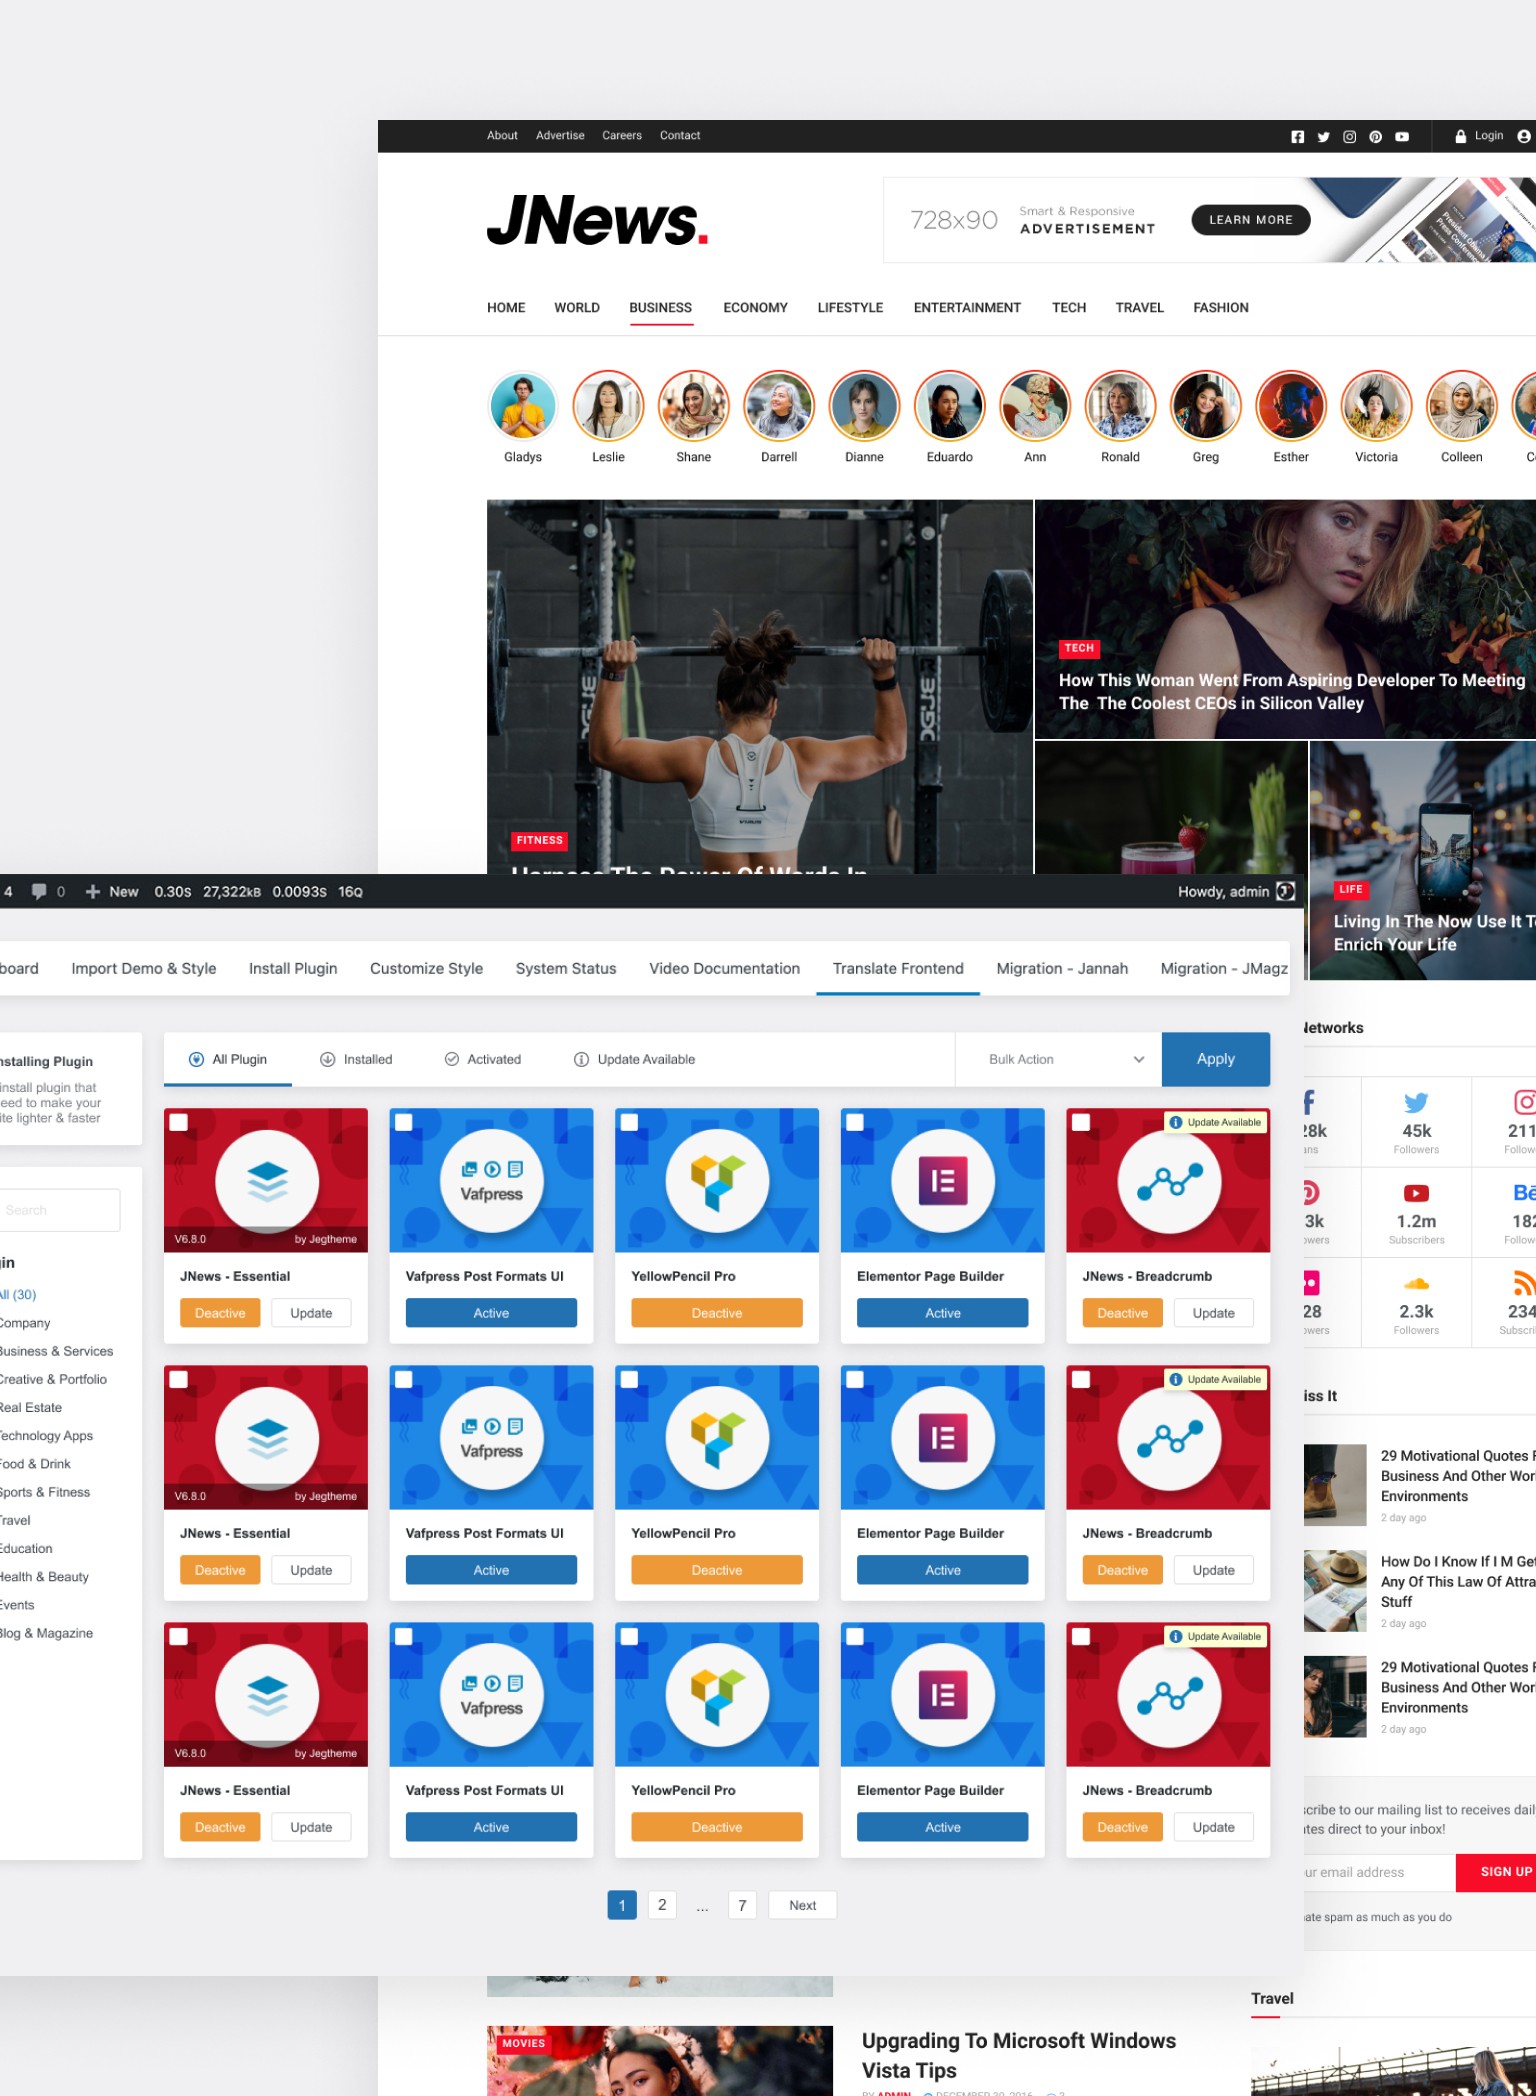Open the Upgrading To Microsoft Windows Vista Tips article
This screenshot has width=1536, height=2096.
coord(1018,2055)
